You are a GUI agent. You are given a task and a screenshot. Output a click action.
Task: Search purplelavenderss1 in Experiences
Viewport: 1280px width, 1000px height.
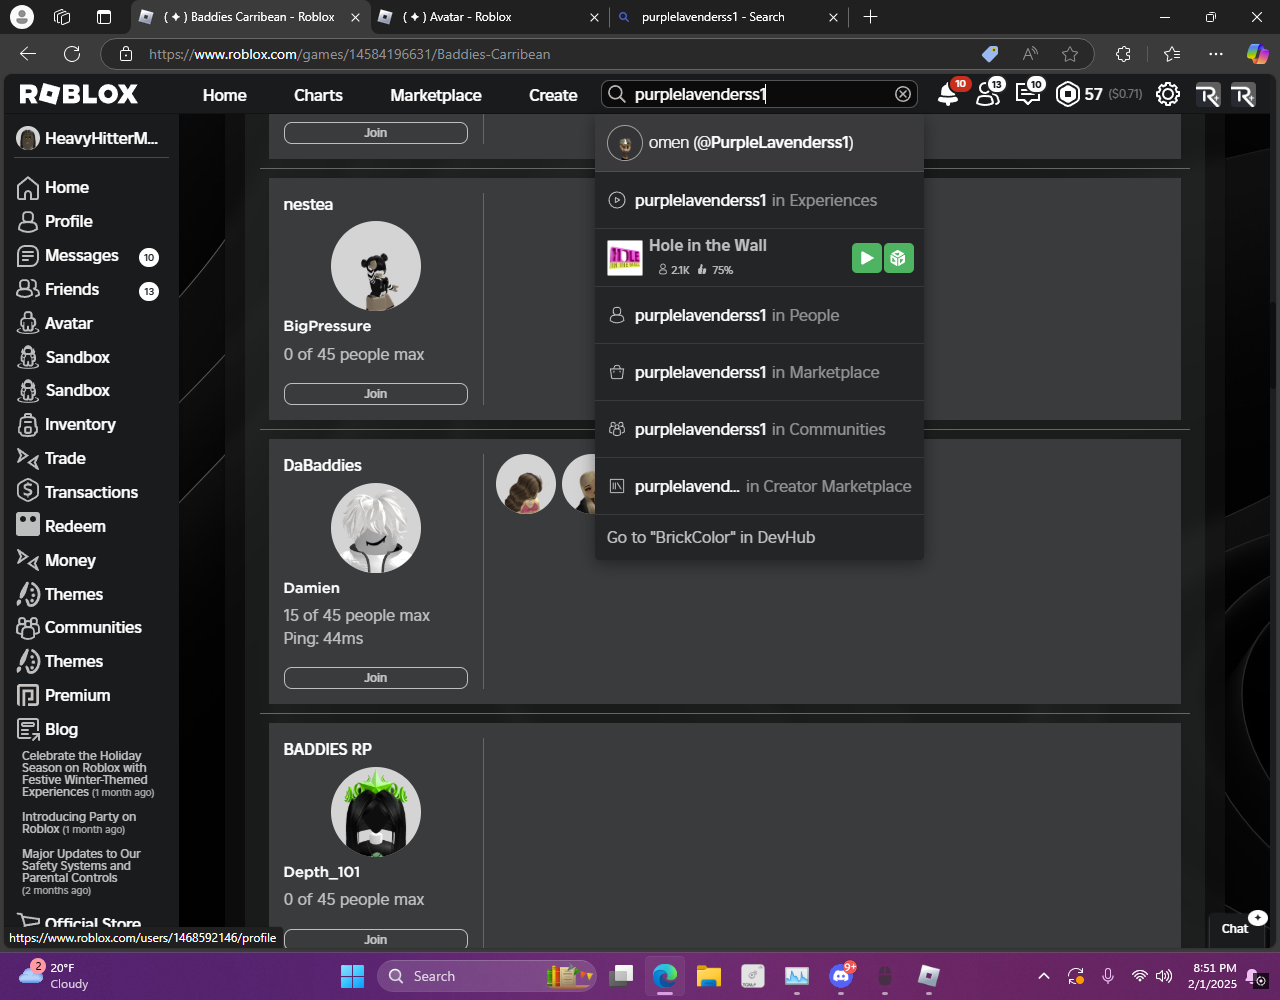(x=759, y=200)
